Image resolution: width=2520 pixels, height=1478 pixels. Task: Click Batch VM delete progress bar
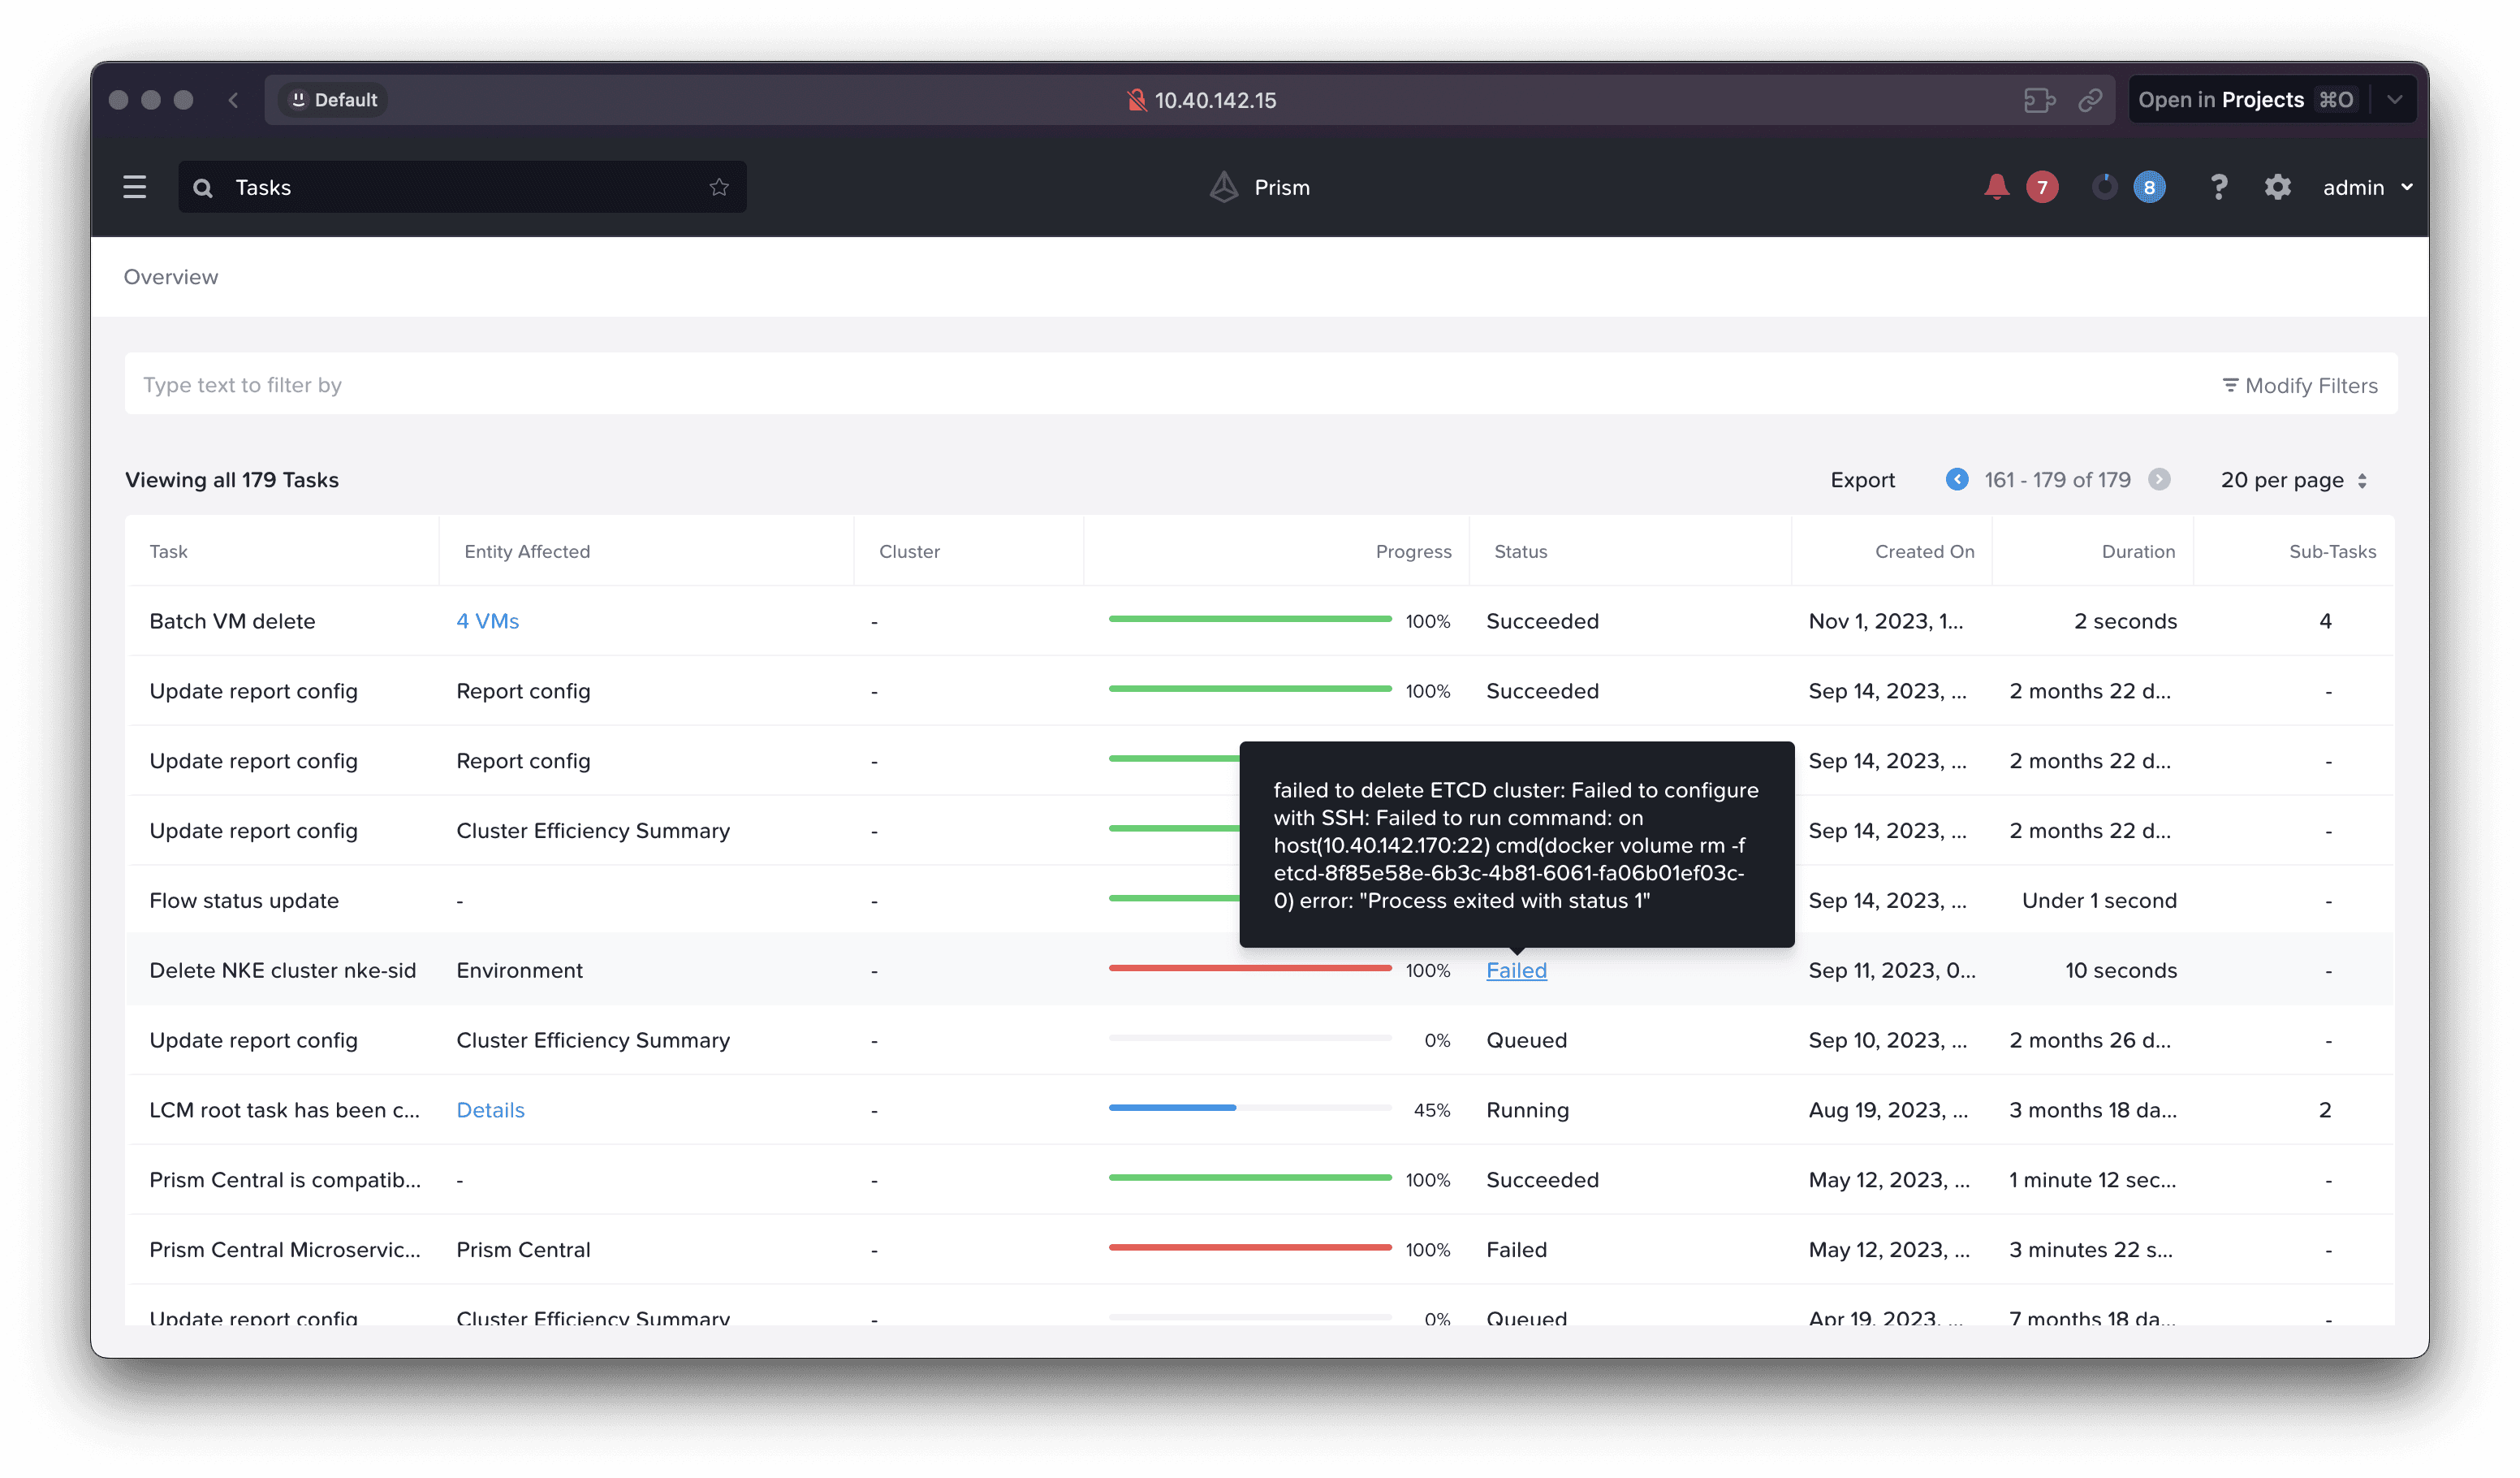tap(1250, 619)
